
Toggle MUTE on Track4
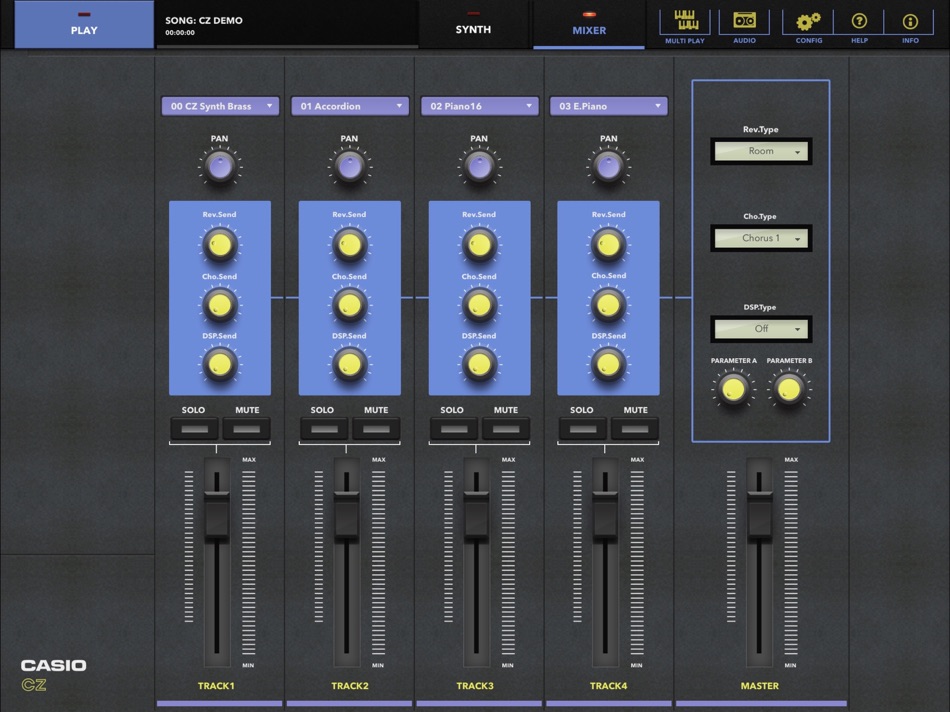[x=635, y=428]
